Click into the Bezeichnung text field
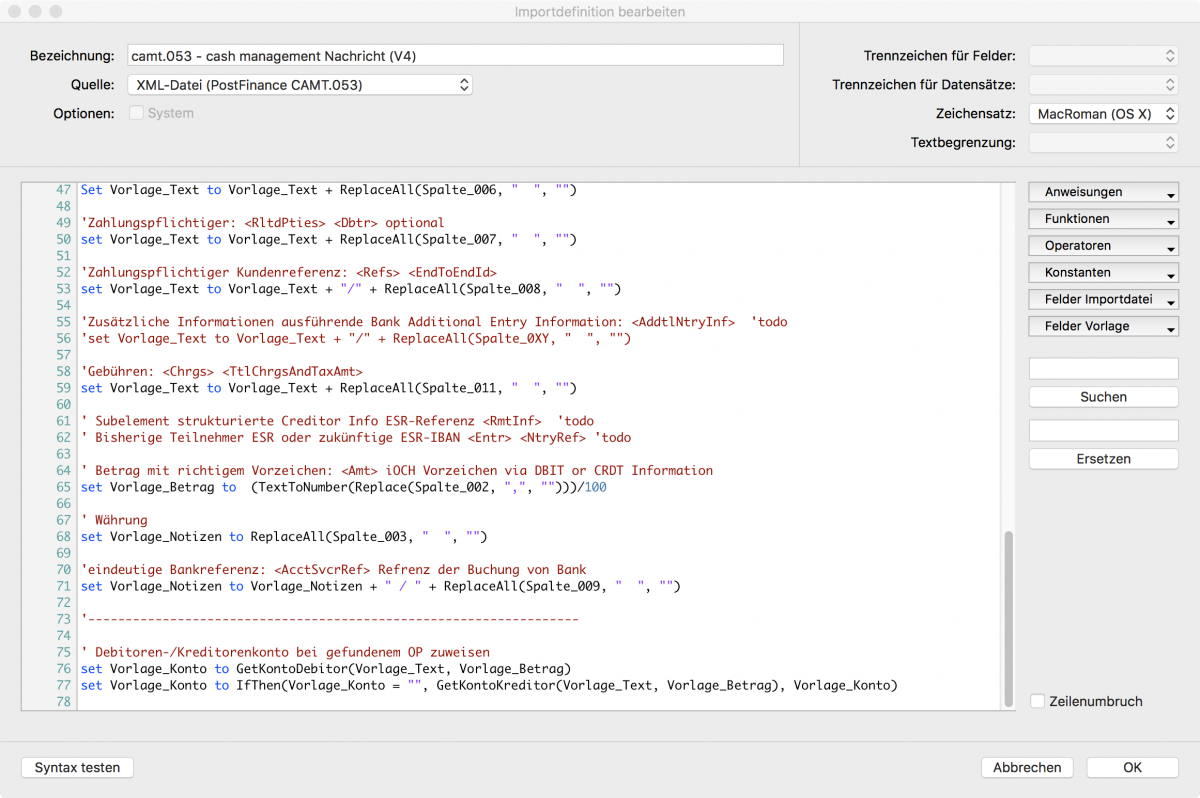 [x=454, y=56]
